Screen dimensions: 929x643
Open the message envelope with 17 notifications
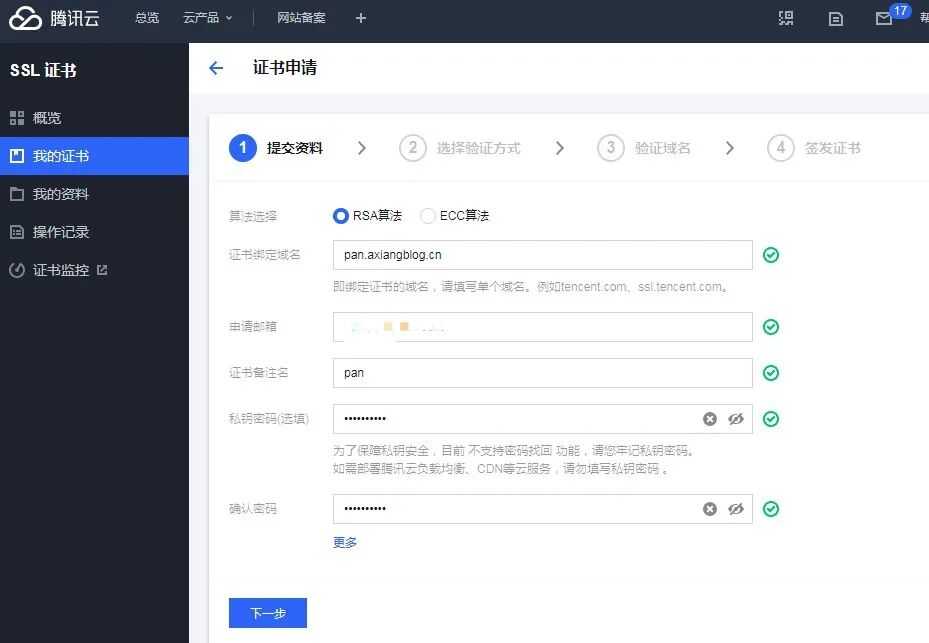pos(884,18)
